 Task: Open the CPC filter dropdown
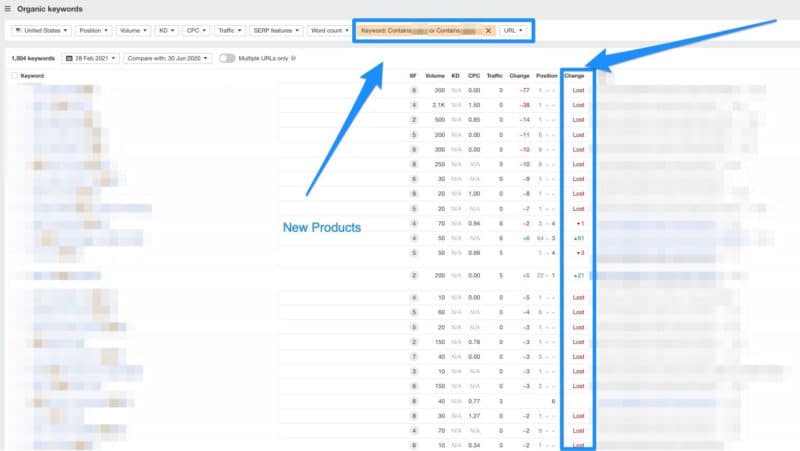196,31
